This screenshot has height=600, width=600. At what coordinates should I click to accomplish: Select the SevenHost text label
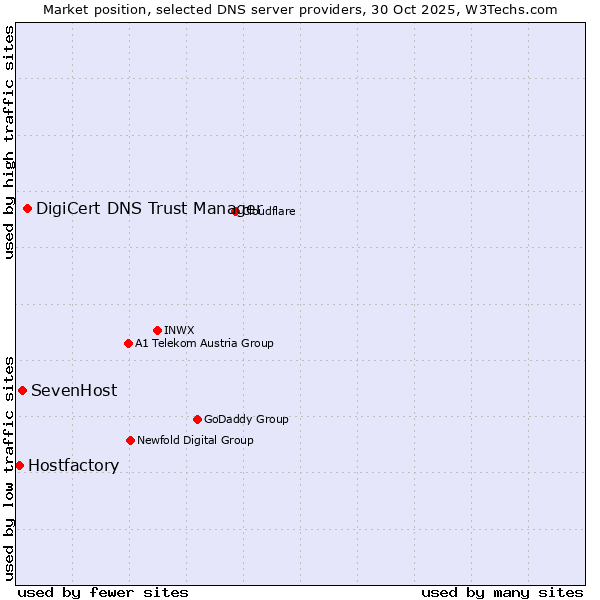coord(74,390)
